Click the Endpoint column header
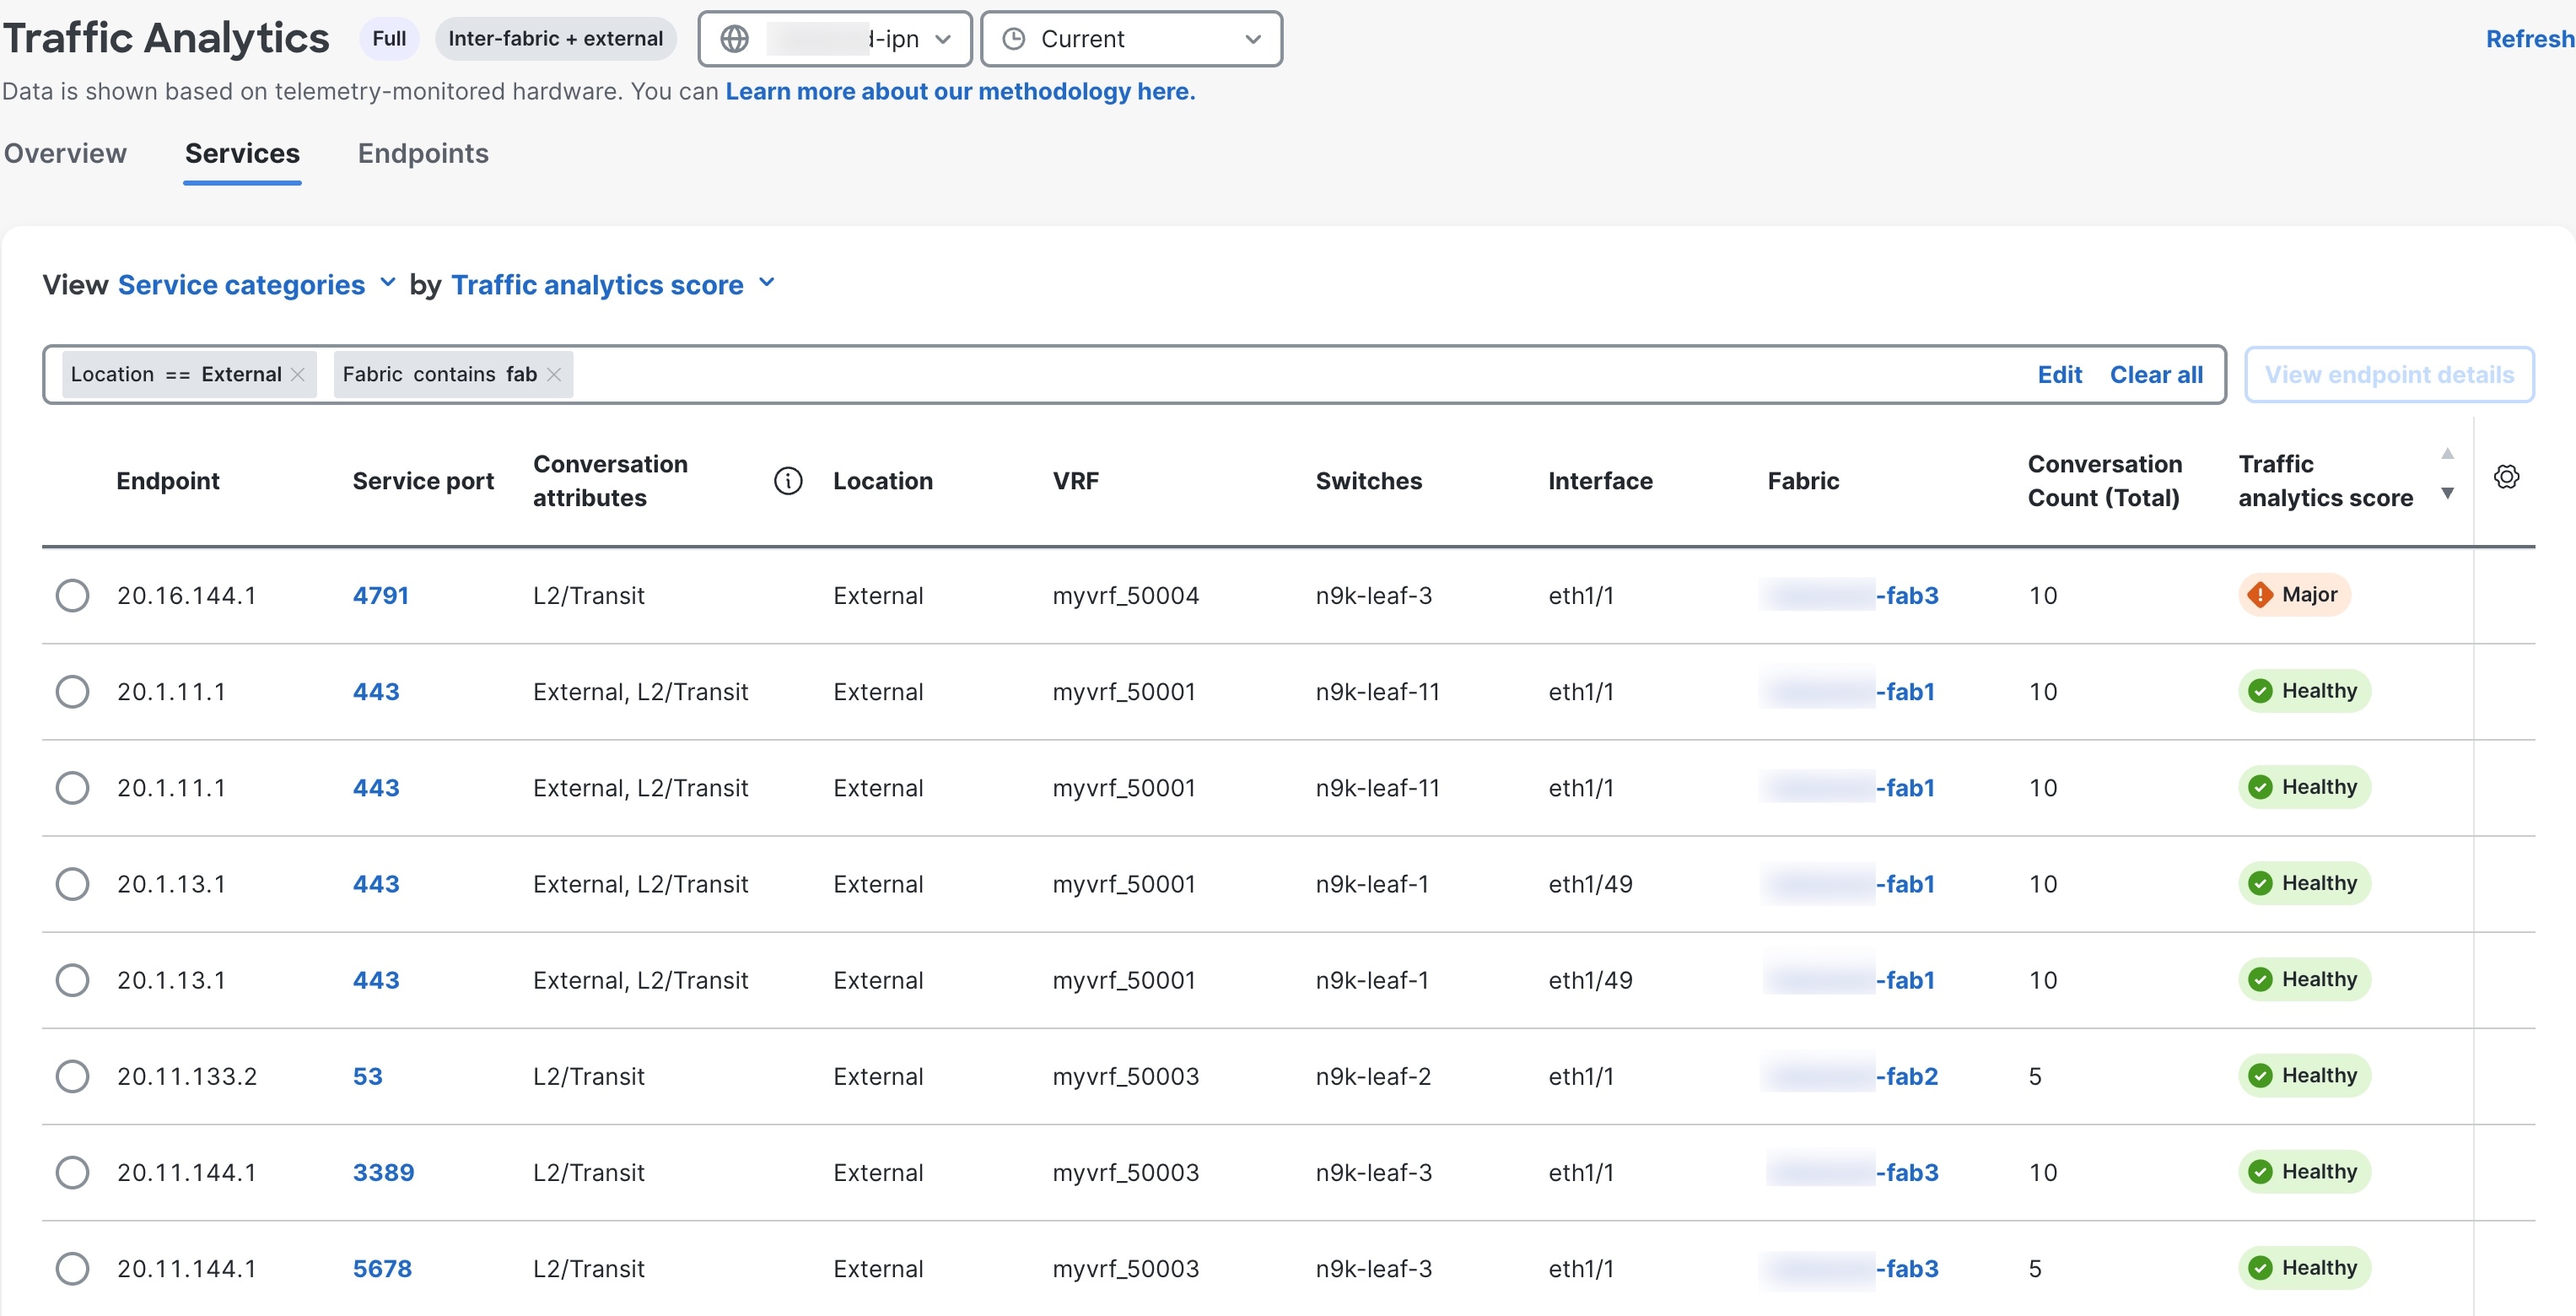 point(168,481)
